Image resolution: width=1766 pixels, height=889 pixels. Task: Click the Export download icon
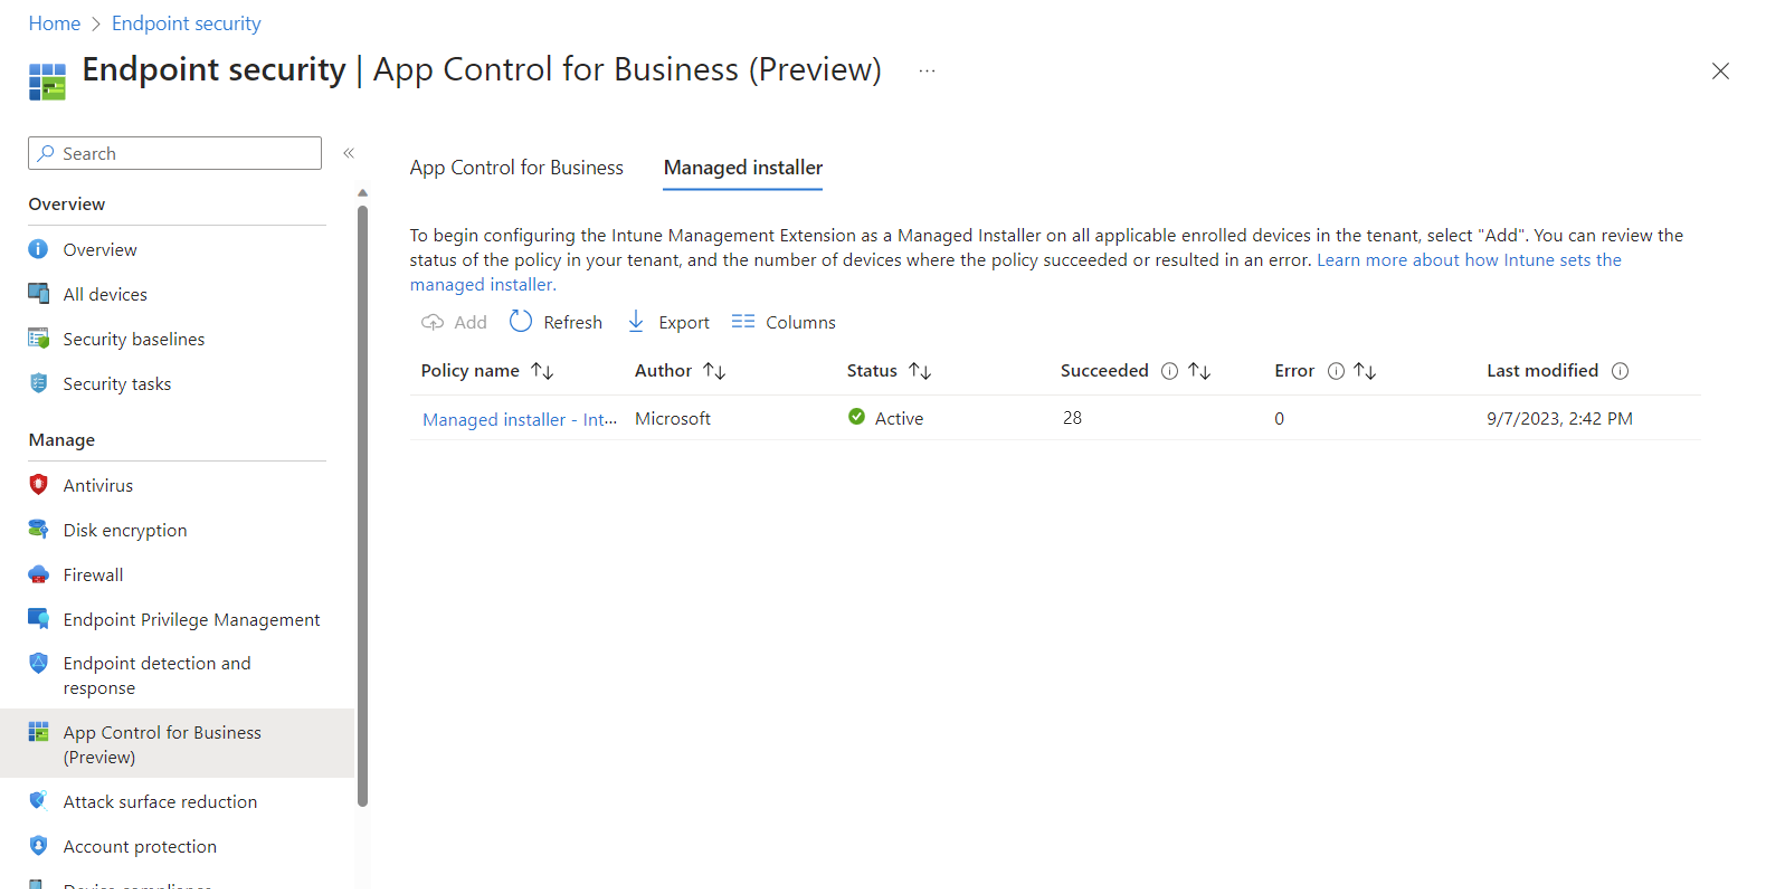point(636,321)
